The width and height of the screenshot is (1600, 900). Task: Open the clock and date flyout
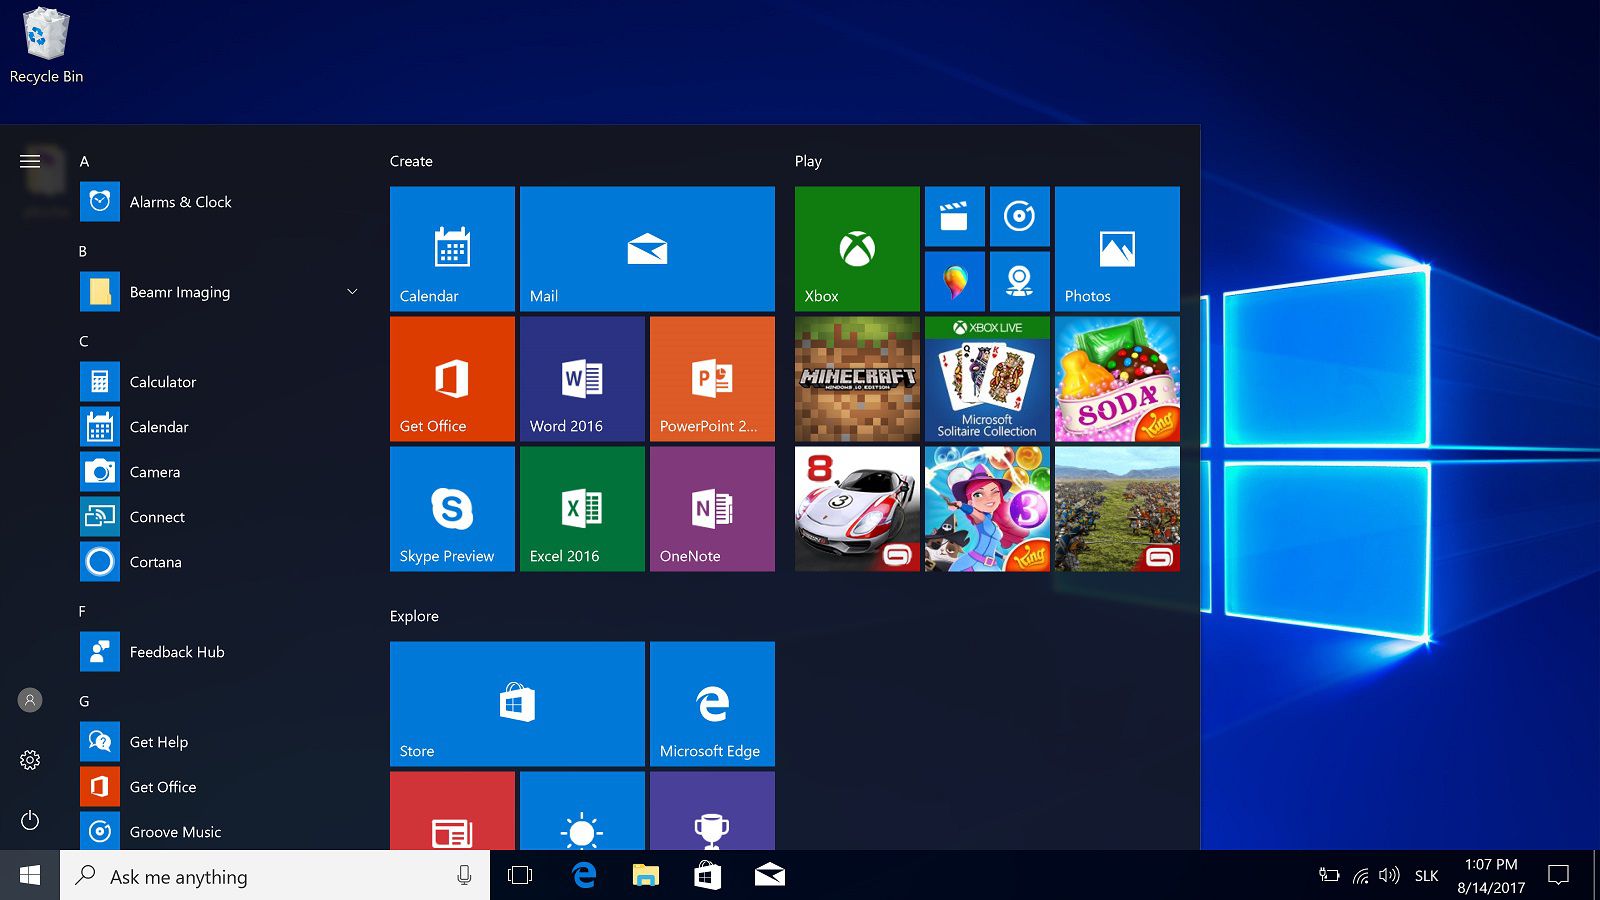click(1491, 876)
